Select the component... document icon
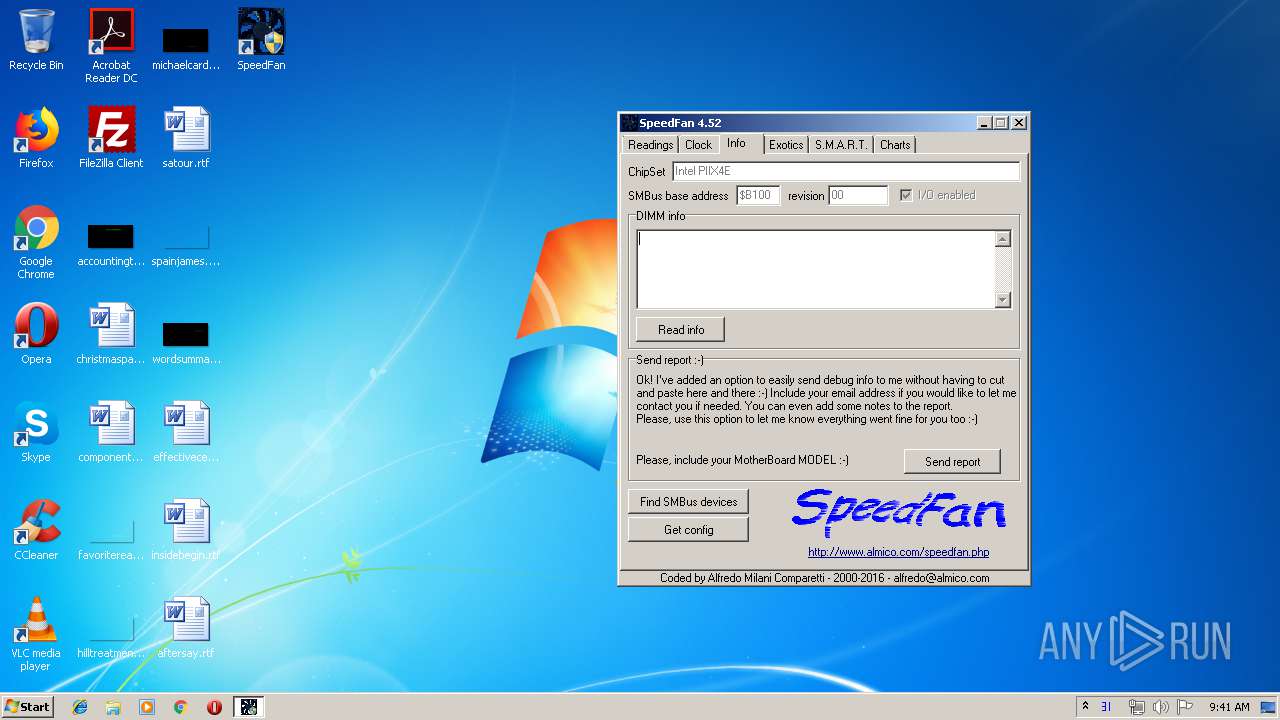Screen dimensions: 1280x720 click(x=111, y=432)
